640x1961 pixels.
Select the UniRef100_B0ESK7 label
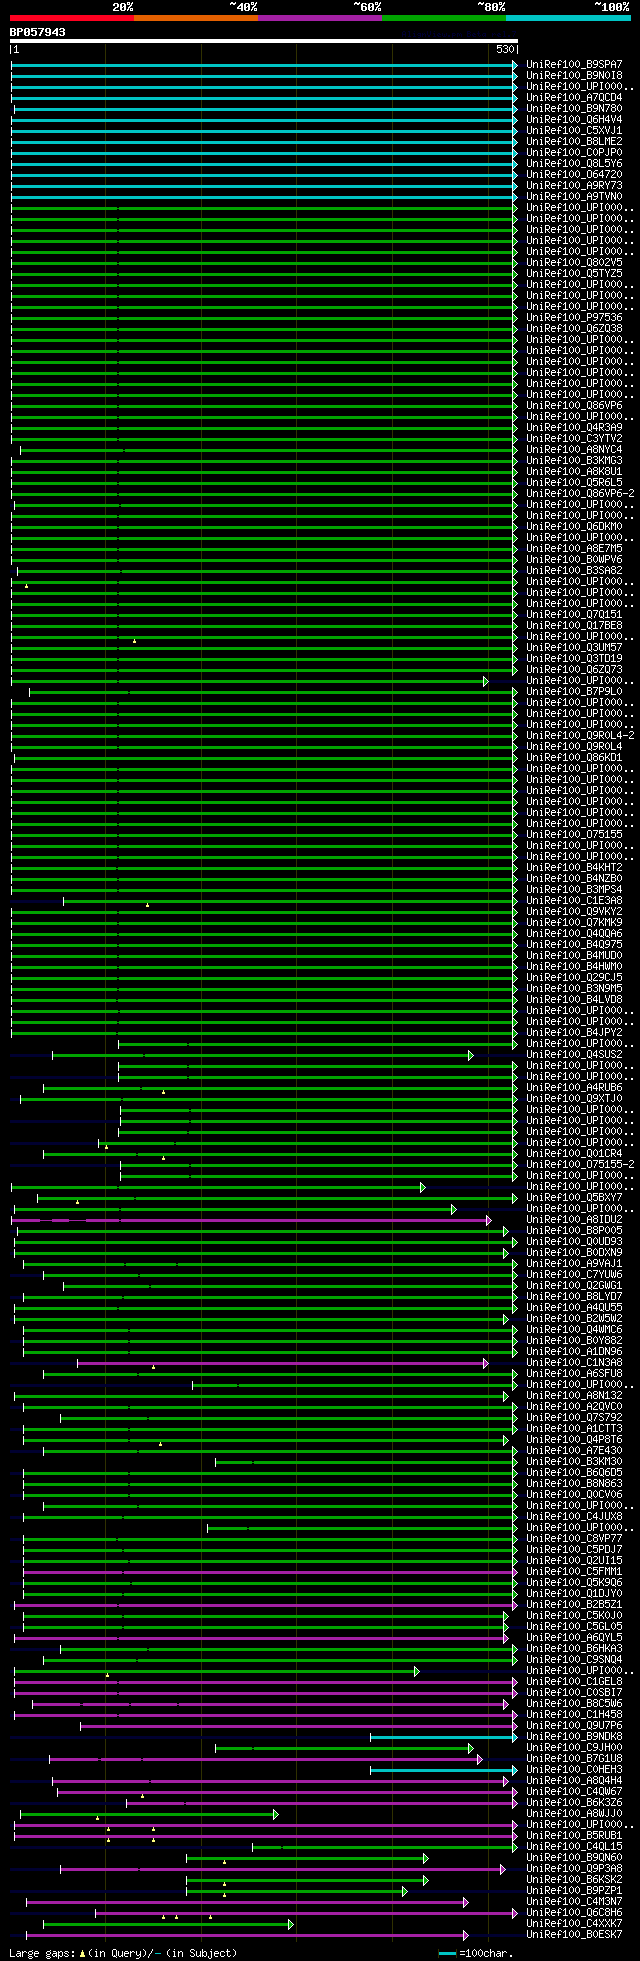coord(574,1935)
